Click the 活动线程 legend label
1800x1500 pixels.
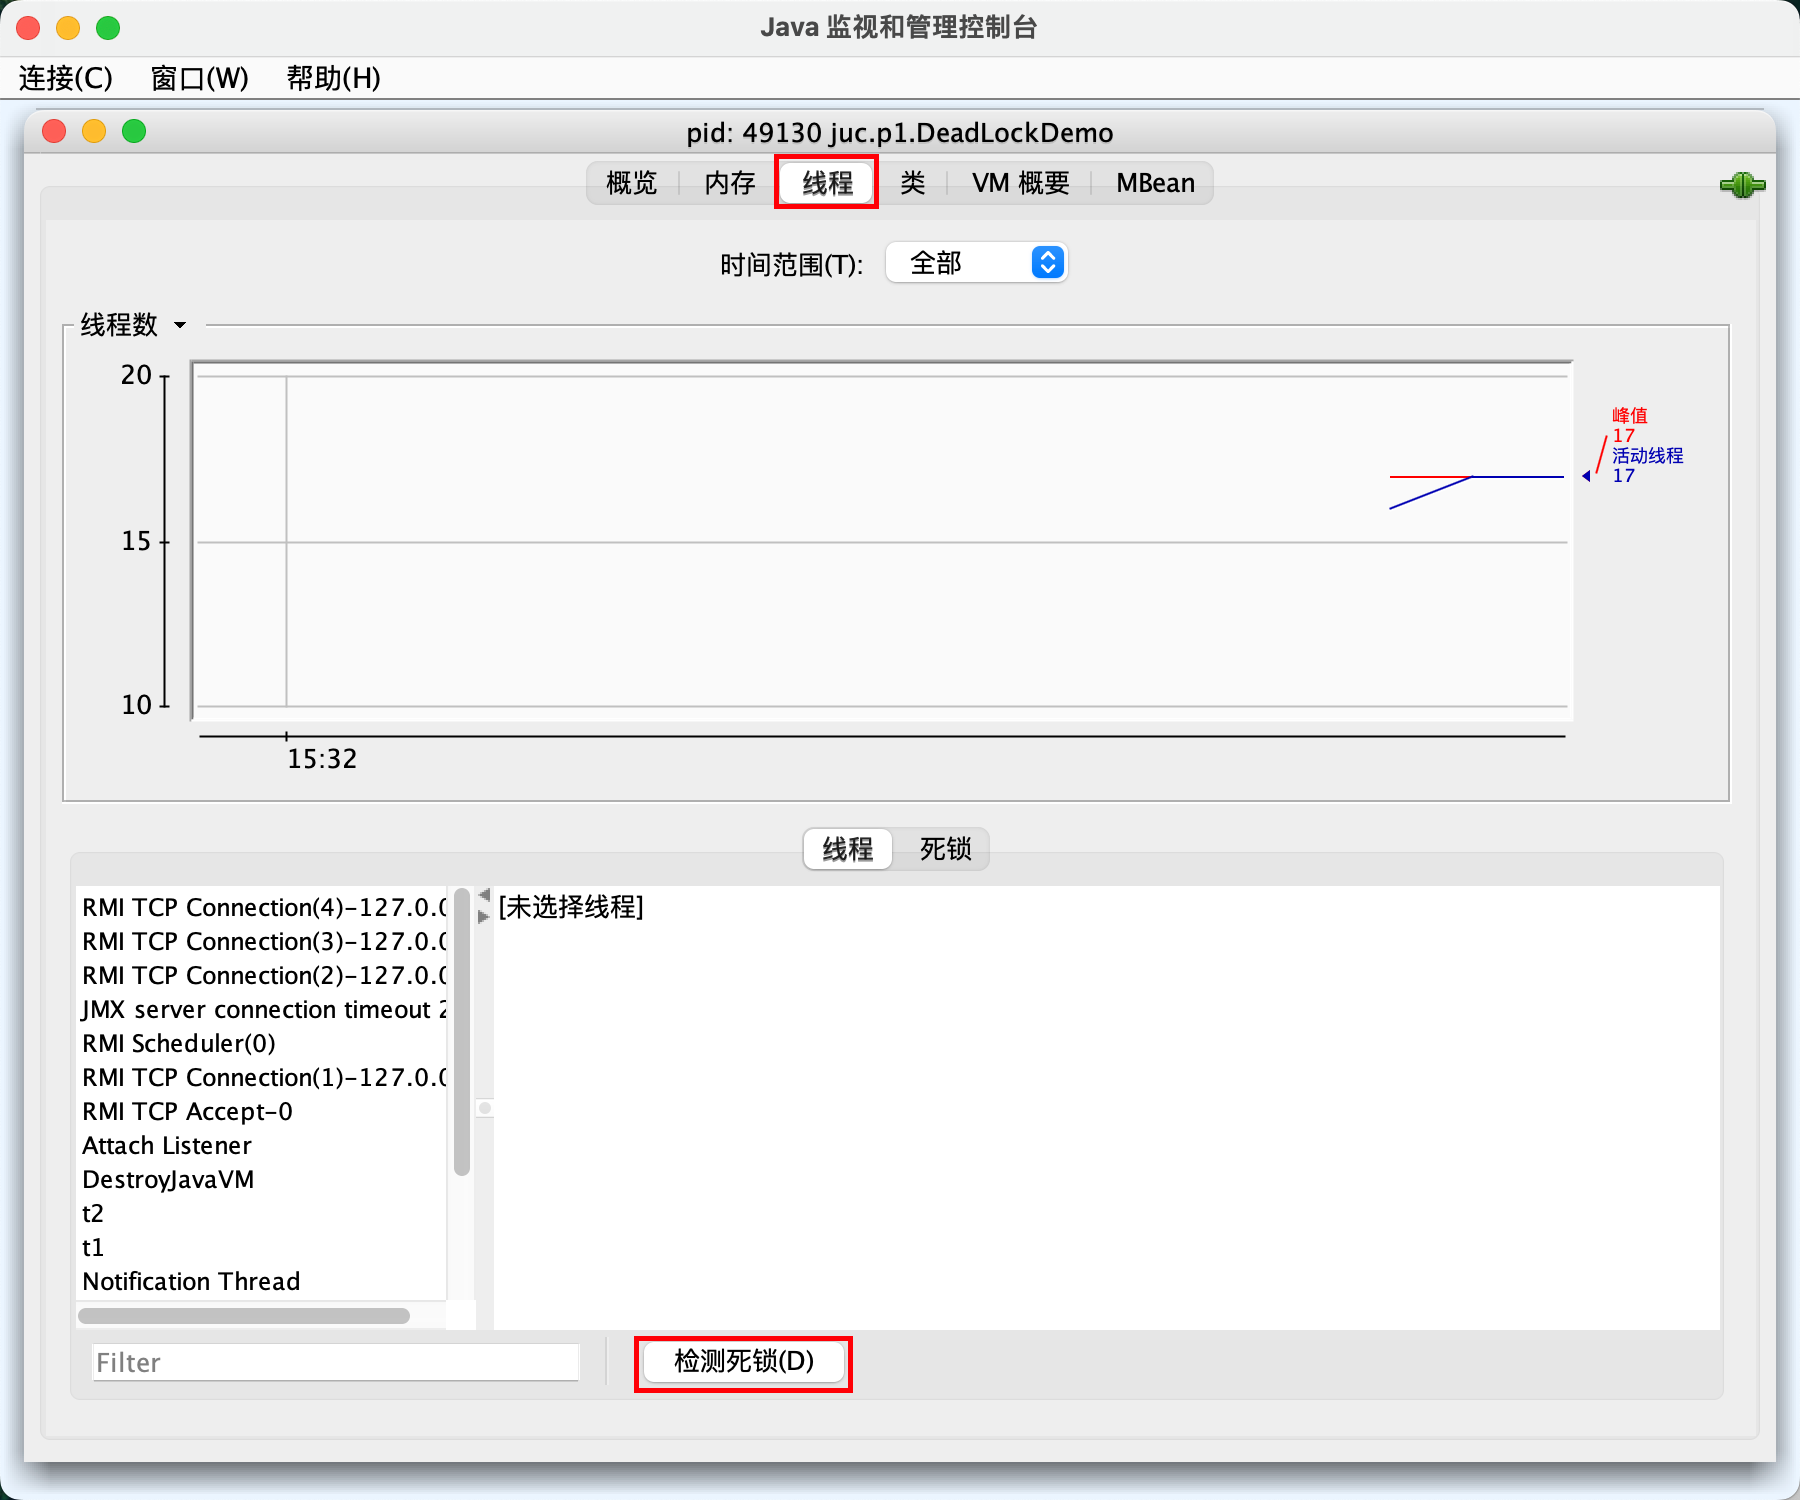tap(1647, 455)
